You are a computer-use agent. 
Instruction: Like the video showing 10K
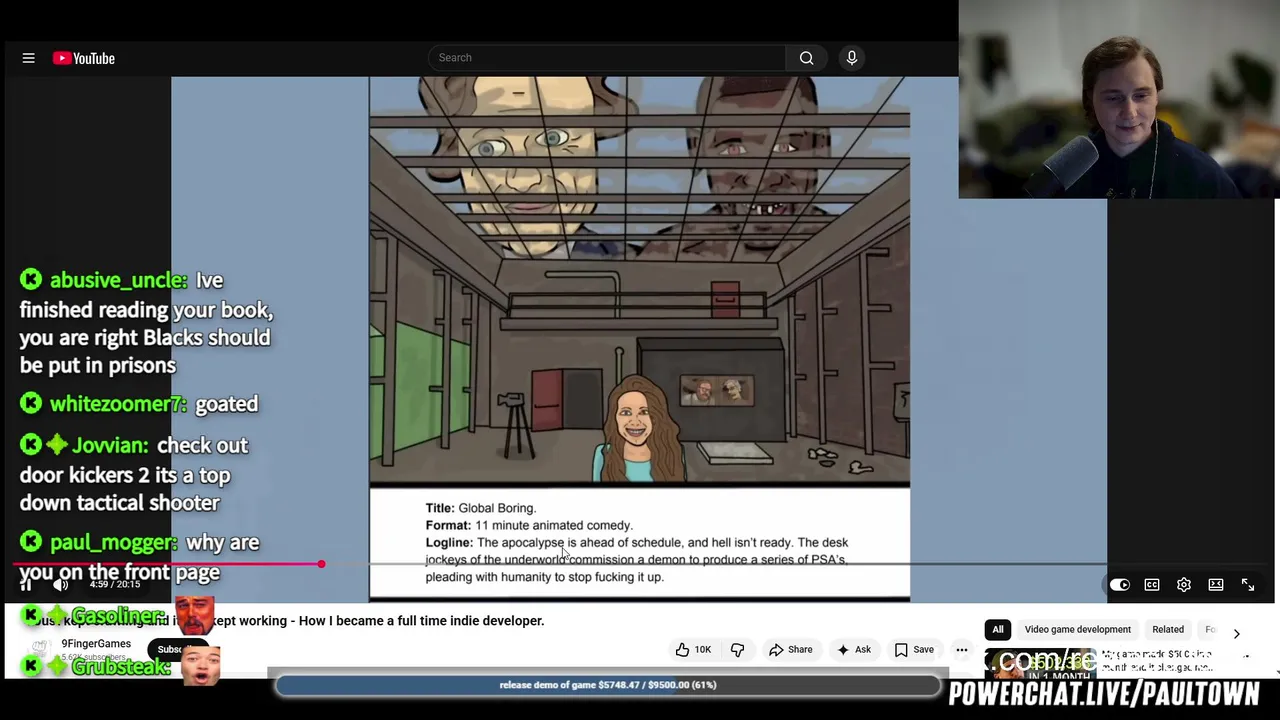point(693,649)
